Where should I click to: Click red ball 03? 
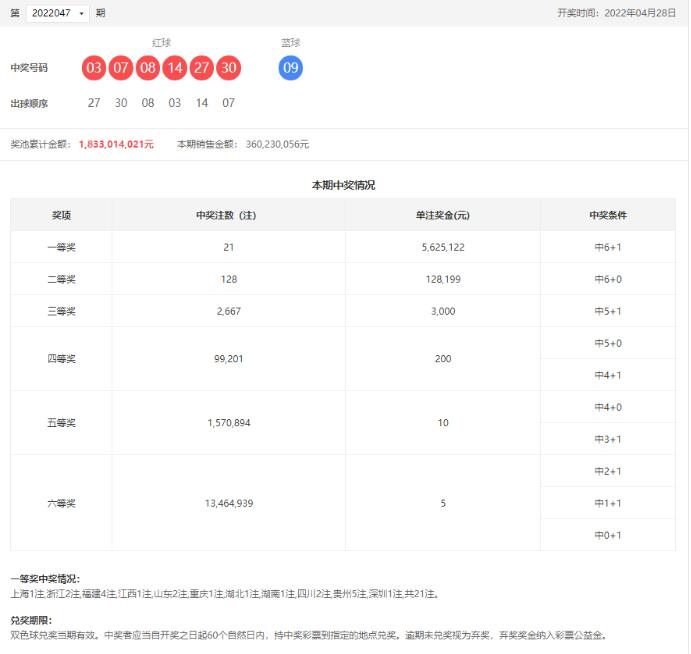[x=94, y=68]
